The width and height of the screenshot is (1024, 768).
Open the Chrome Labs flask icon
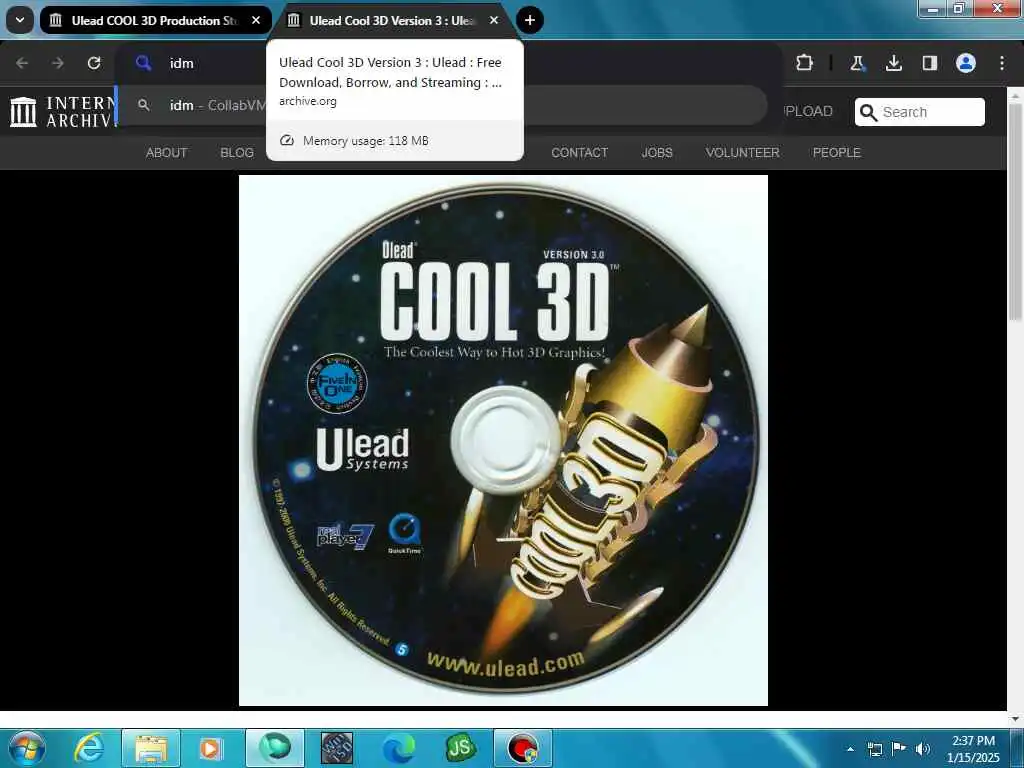coord(857,63)
